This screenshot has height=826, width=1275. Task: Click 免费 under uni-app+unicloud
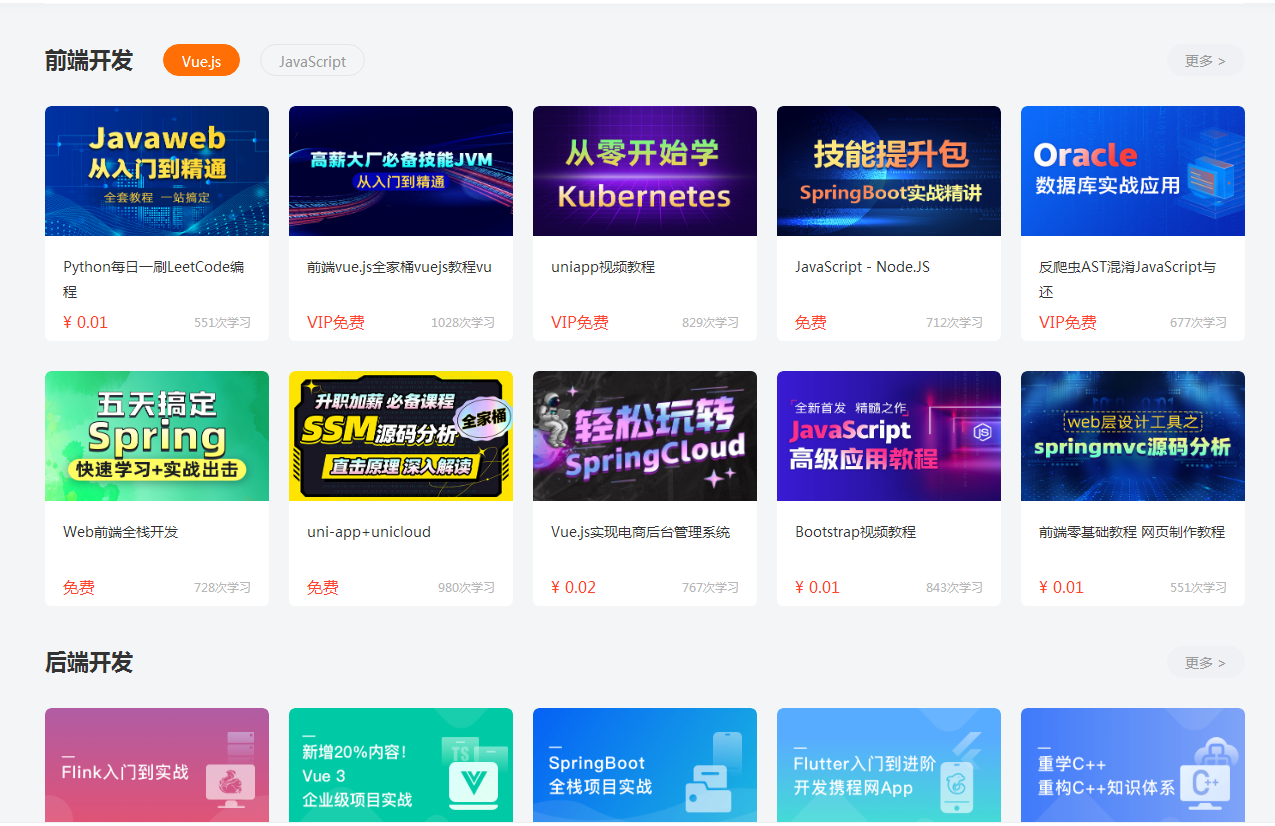click(x=323, y=587)
